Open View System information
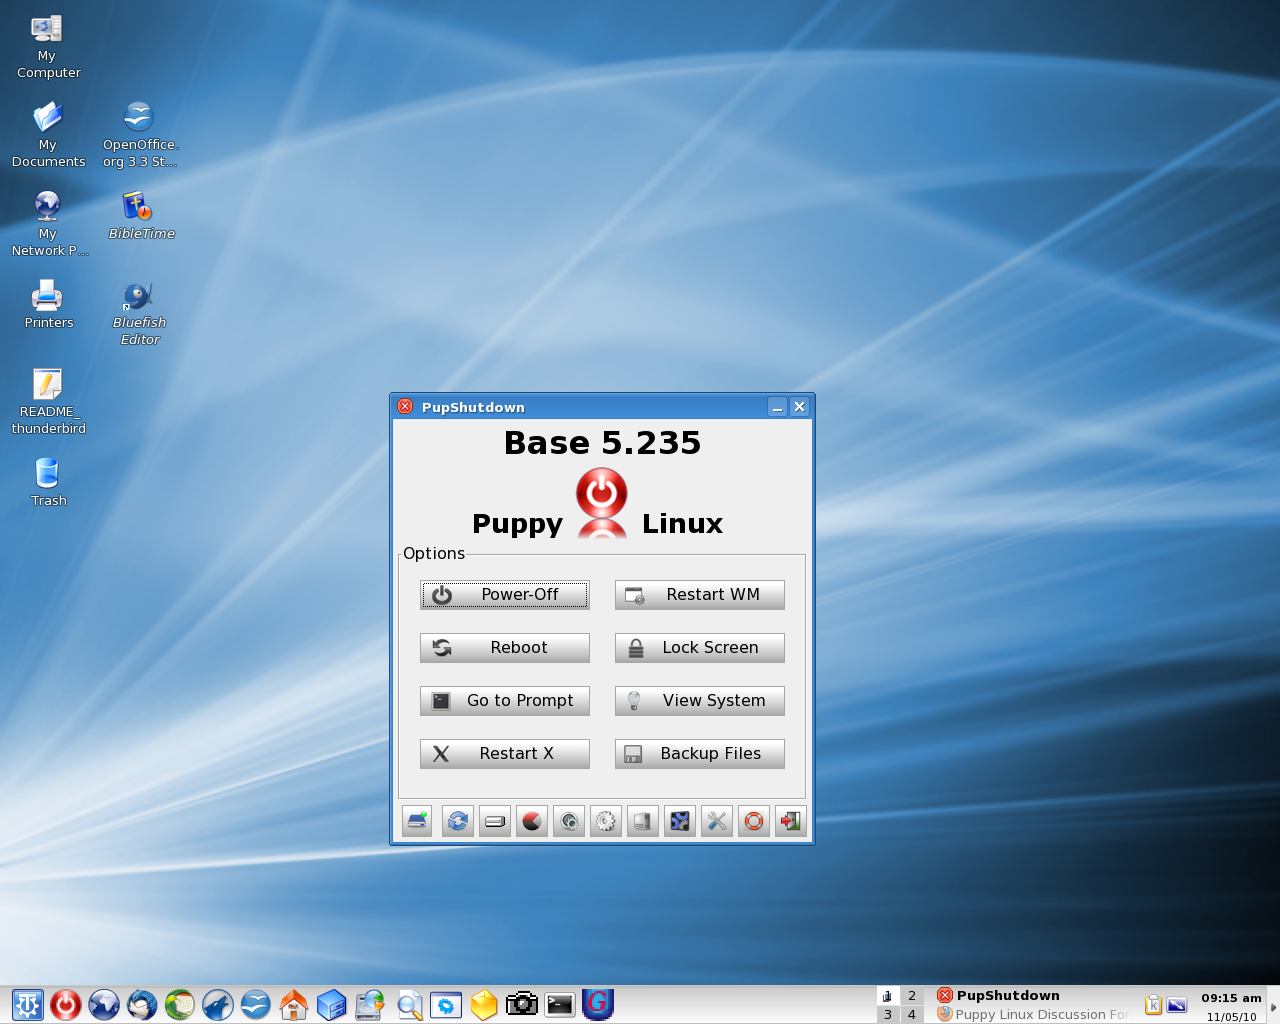Viewport: 1280px width, 1024px height. pyautogui.click(x=699, y=700)
